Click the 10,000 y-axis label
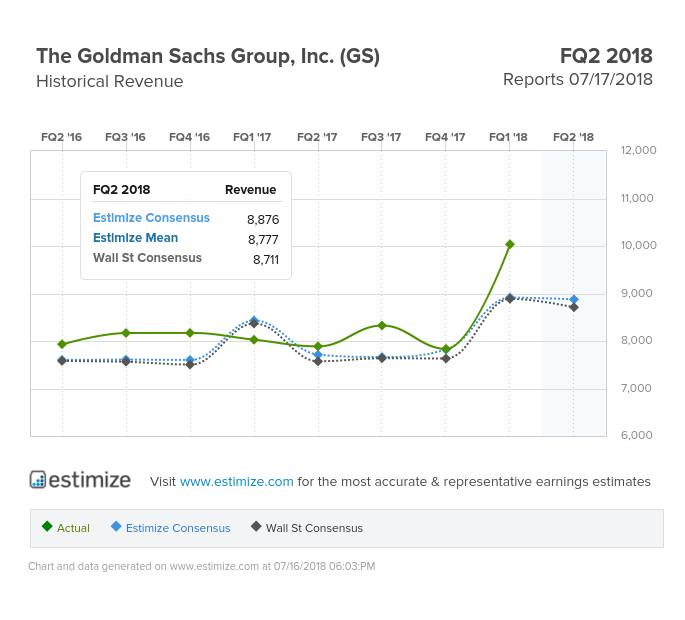The width and height of the screenshot is (685, 620). click(x=638, y=245)
